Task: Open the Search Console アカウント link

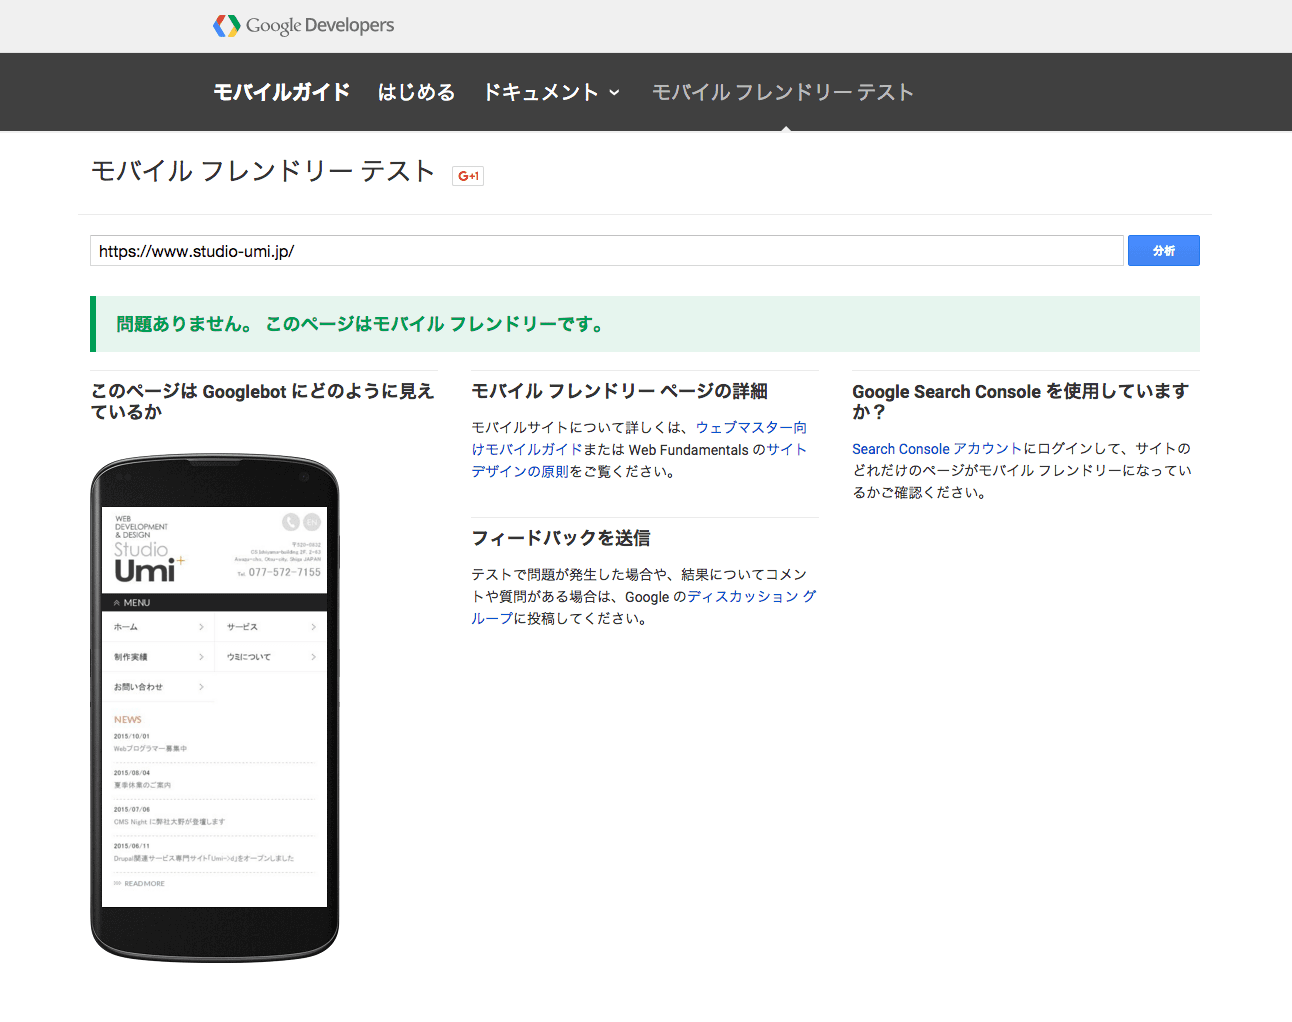Action: point(937,449)
